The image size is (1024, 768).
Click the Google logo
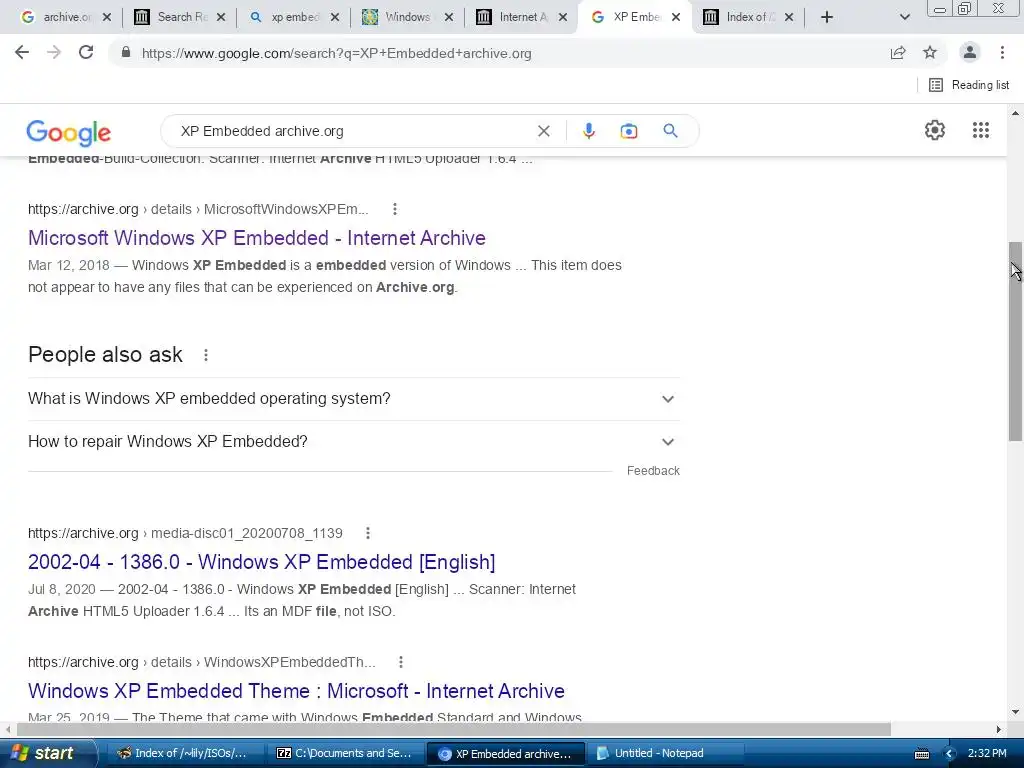tap(69, 133)
